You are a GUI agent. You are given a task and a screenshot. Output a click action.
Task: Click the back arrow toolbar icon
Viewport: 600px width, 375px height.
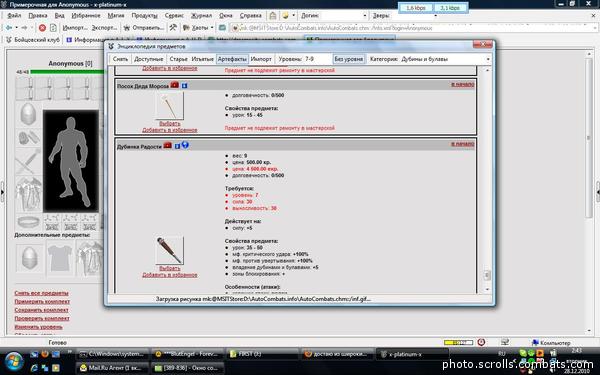[9, 28]
